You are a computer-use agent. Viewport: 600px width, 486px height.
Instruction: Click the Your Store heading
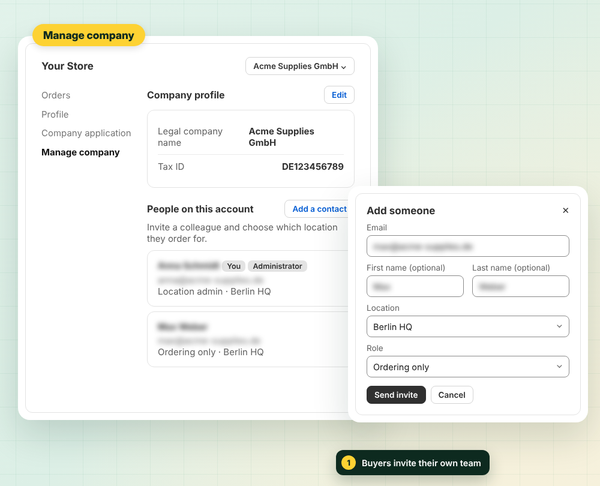(67, 66)
